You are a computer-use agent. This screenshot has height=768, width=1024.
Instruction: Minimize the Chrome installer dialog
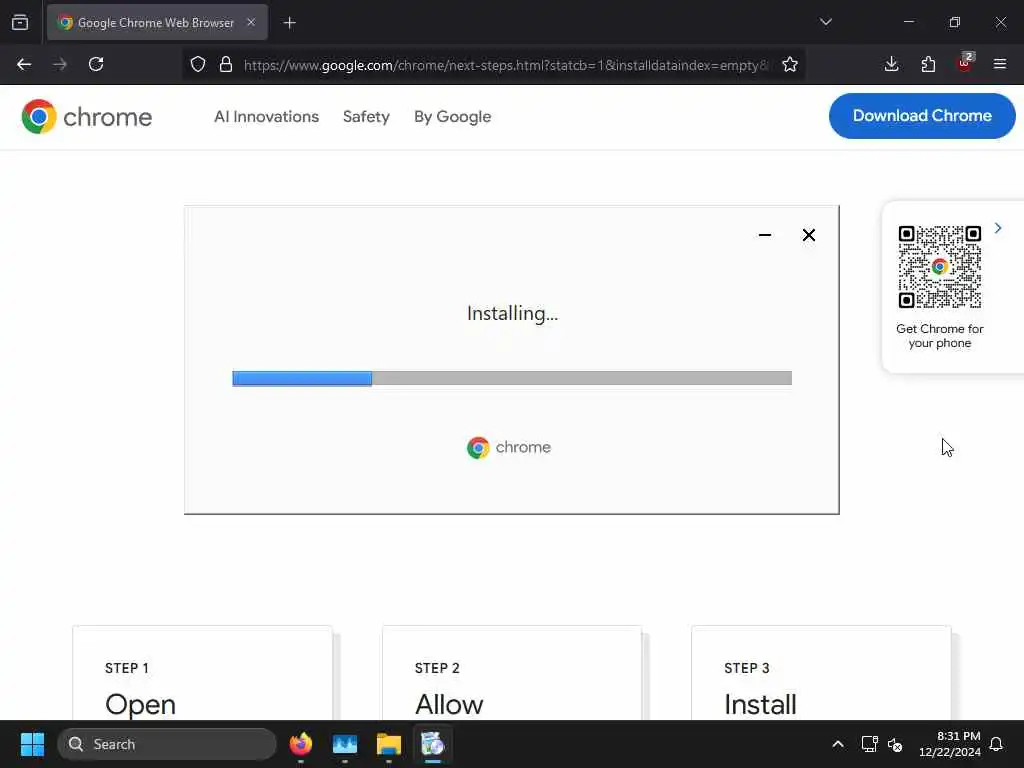765,235
